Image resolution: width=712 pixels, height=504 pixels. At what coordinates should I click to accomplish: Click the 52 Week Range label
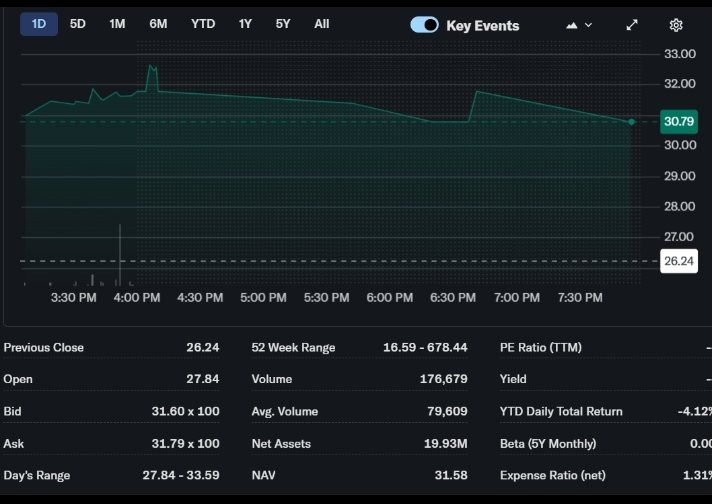point(293,347)
